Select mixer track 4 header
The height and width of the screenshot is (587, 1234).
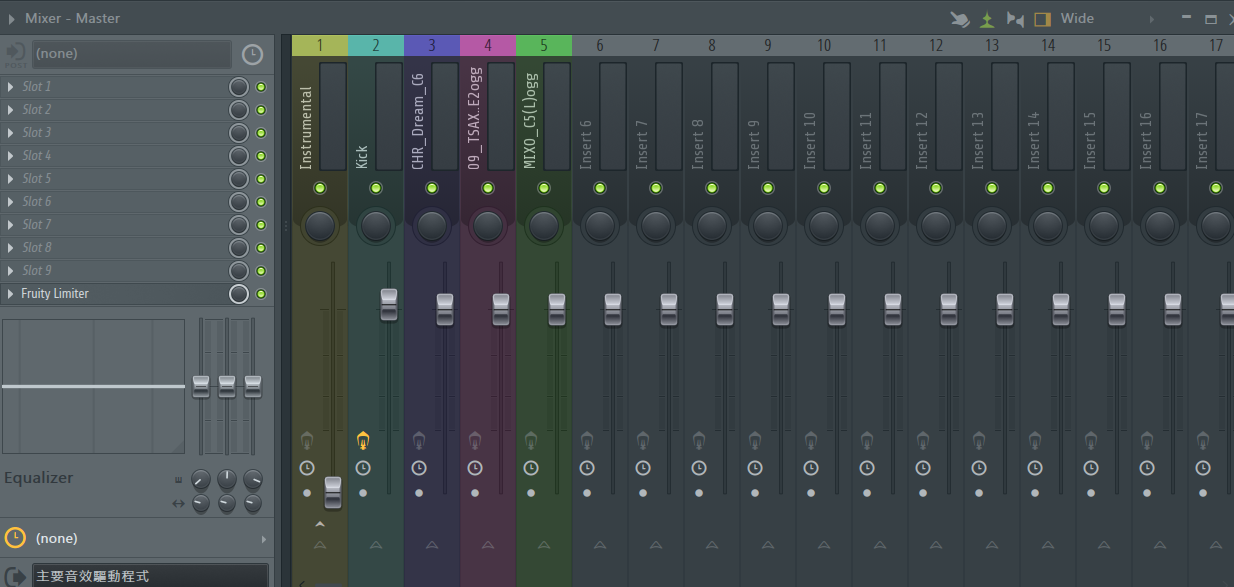click(x=488, y=45)
